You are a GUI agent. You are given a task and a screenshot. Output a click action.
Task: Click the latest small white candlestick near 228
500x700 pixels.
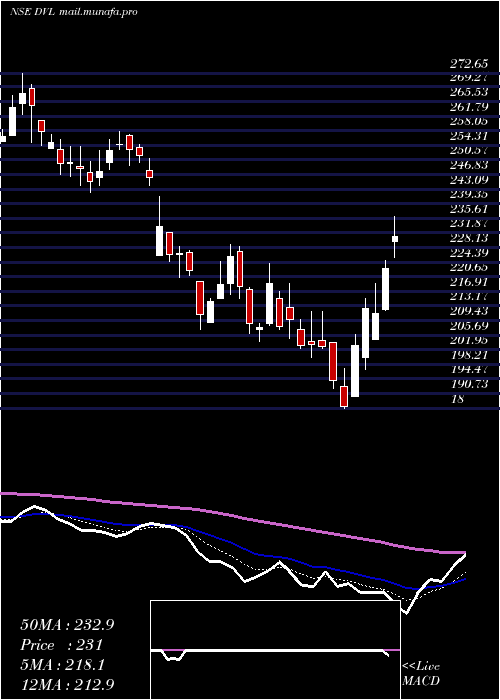click(x=395, y=239)
